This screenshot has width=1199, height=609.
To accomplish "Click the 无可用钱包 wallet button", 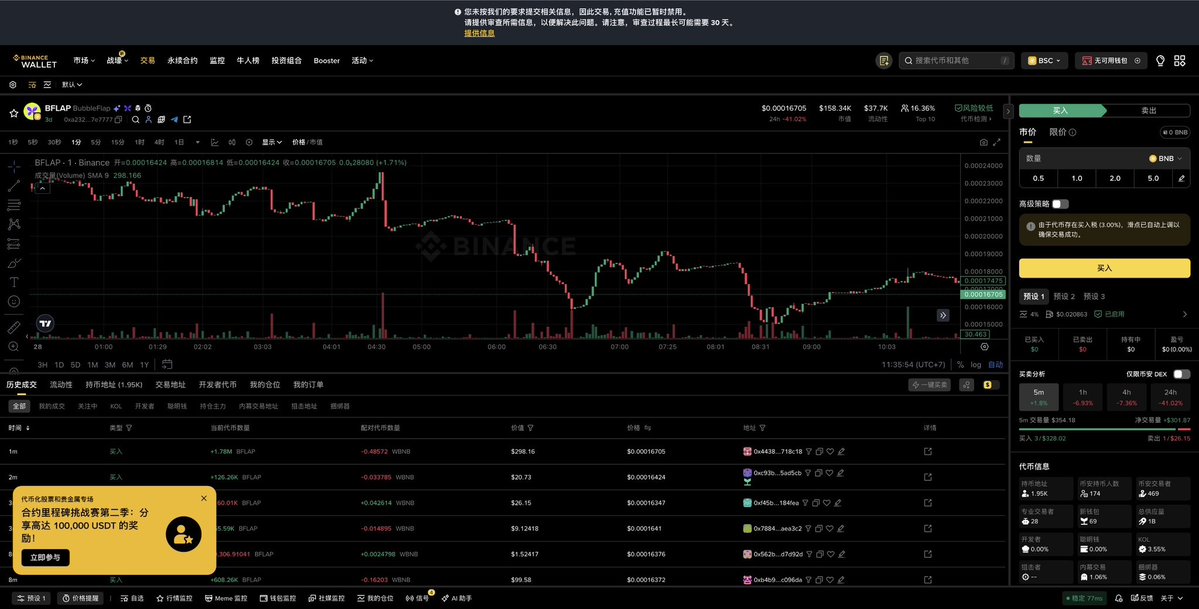I will tap(1110, 60).
